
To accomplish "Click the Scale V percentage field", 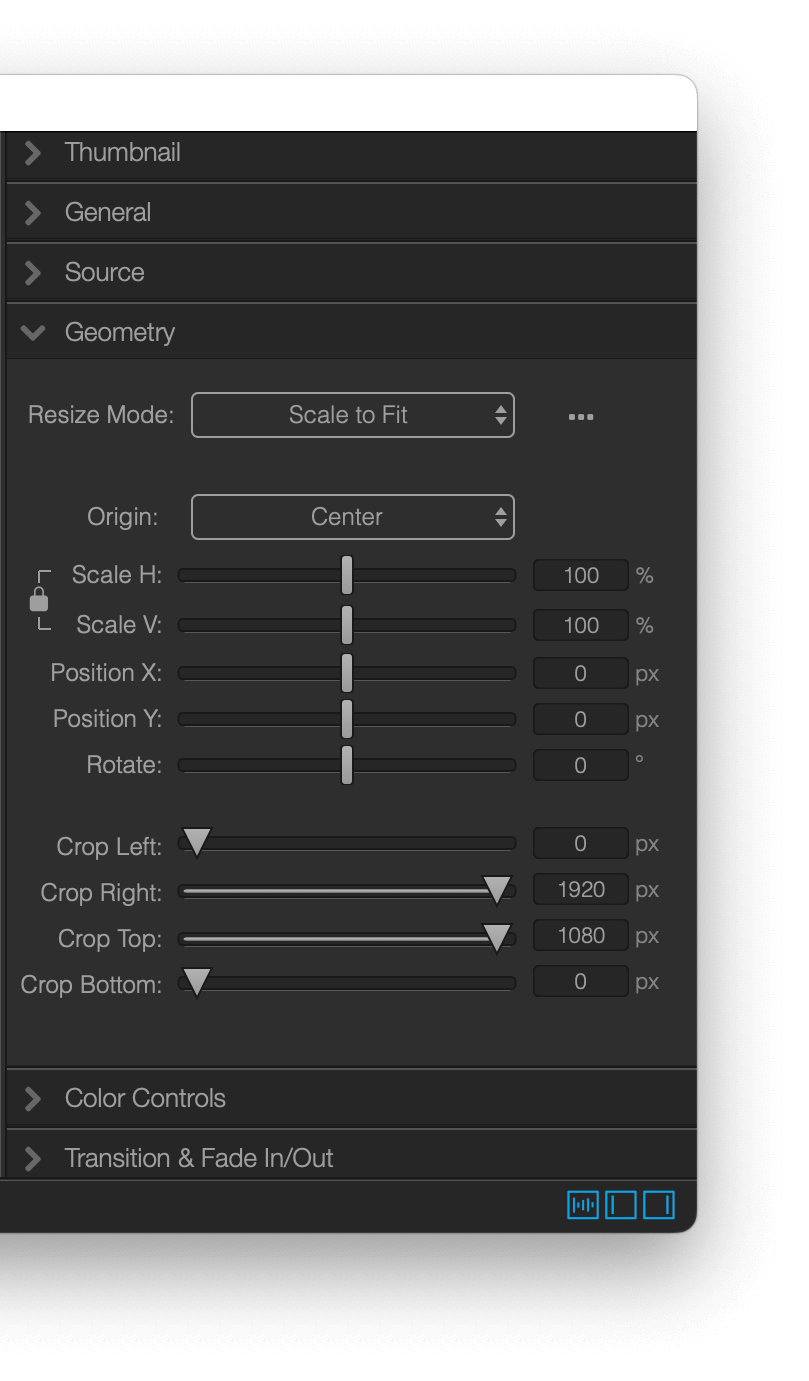I will tap(581, 626).
